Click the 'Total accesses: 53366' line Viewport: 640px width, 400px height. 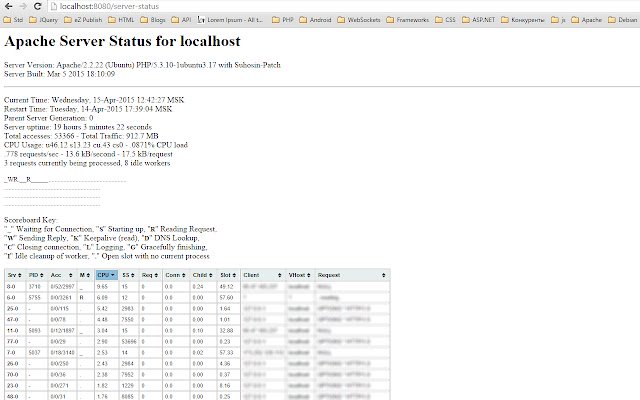[81, 136]
